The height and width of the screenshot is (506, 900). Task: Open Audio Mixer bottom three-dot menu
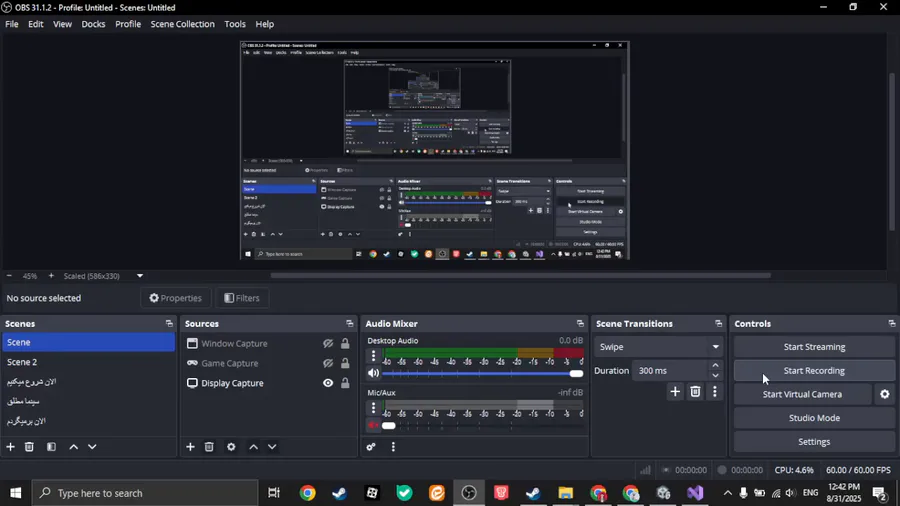pyautogui.click(x=393, y=446)
